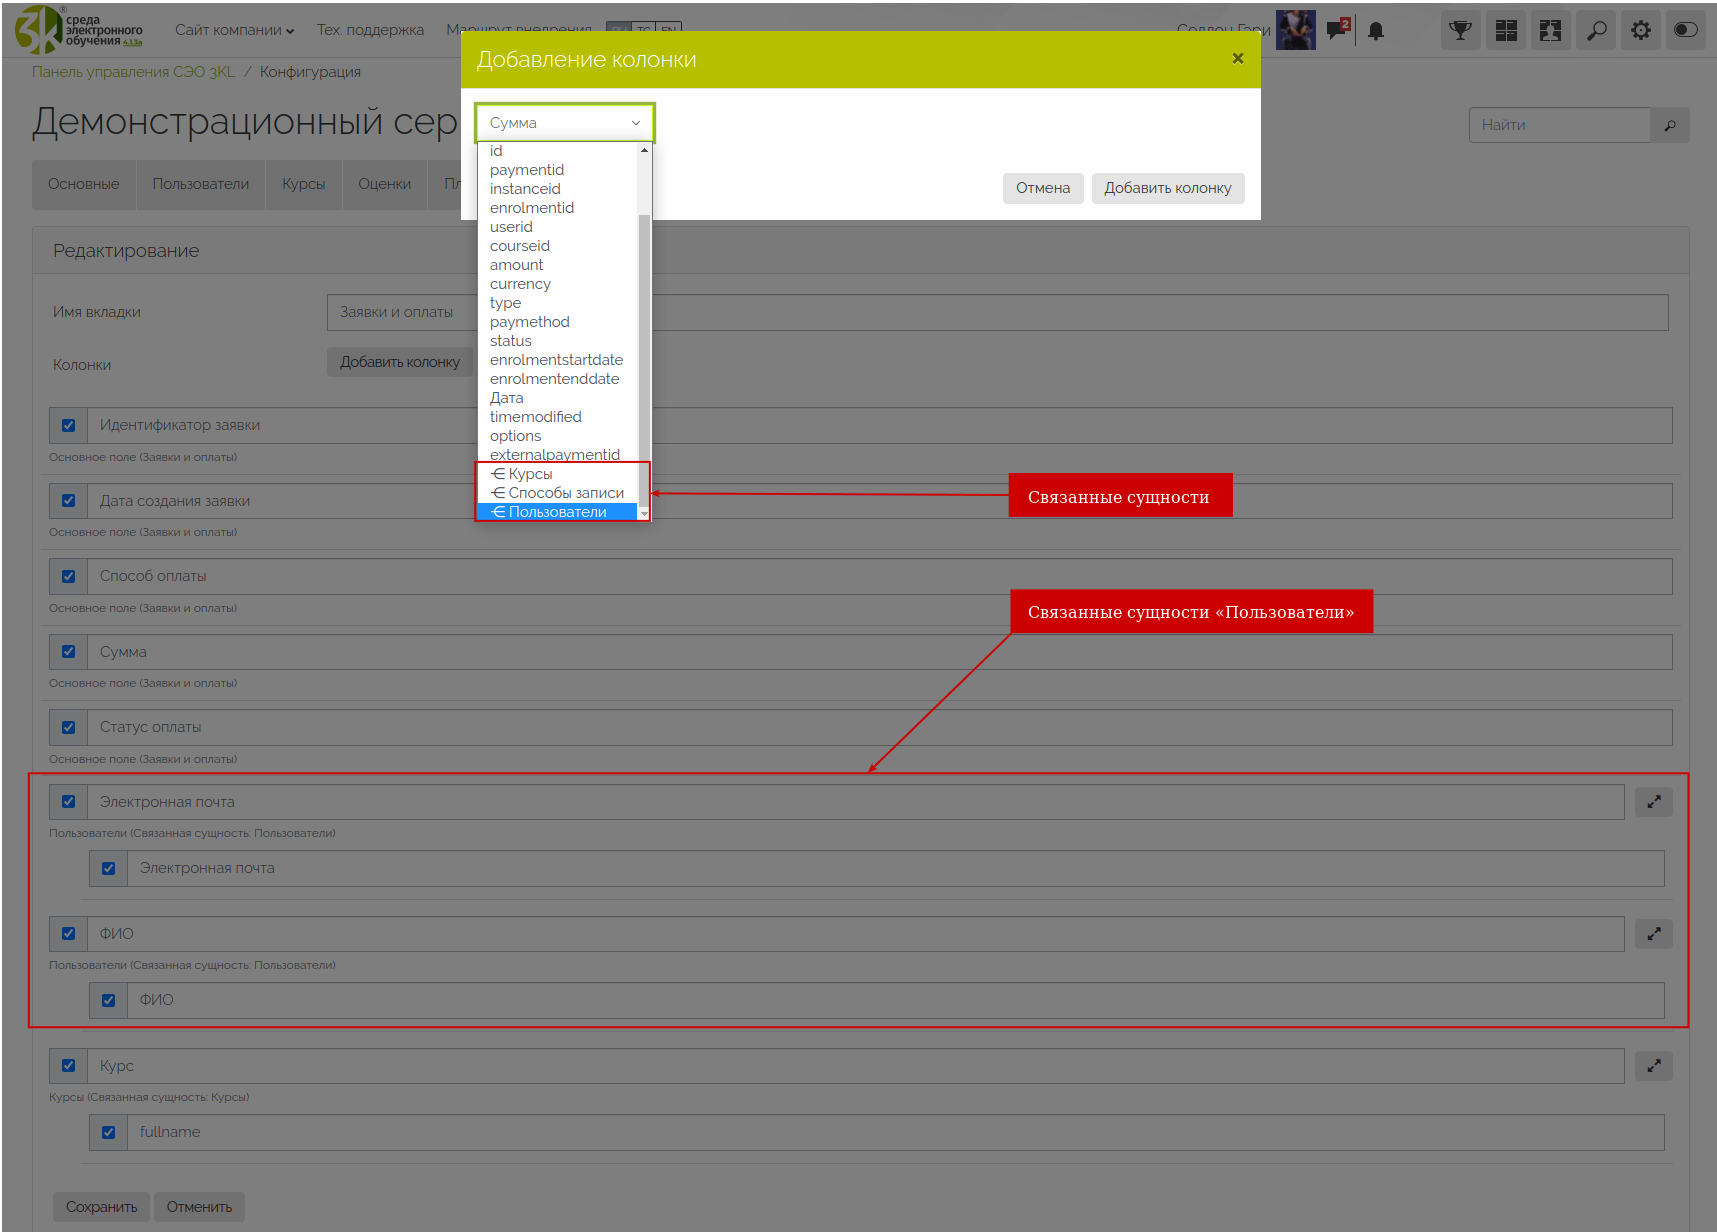1717x1232 pixels.
Task: Open the Оценки tab
Action: [384, 184]
